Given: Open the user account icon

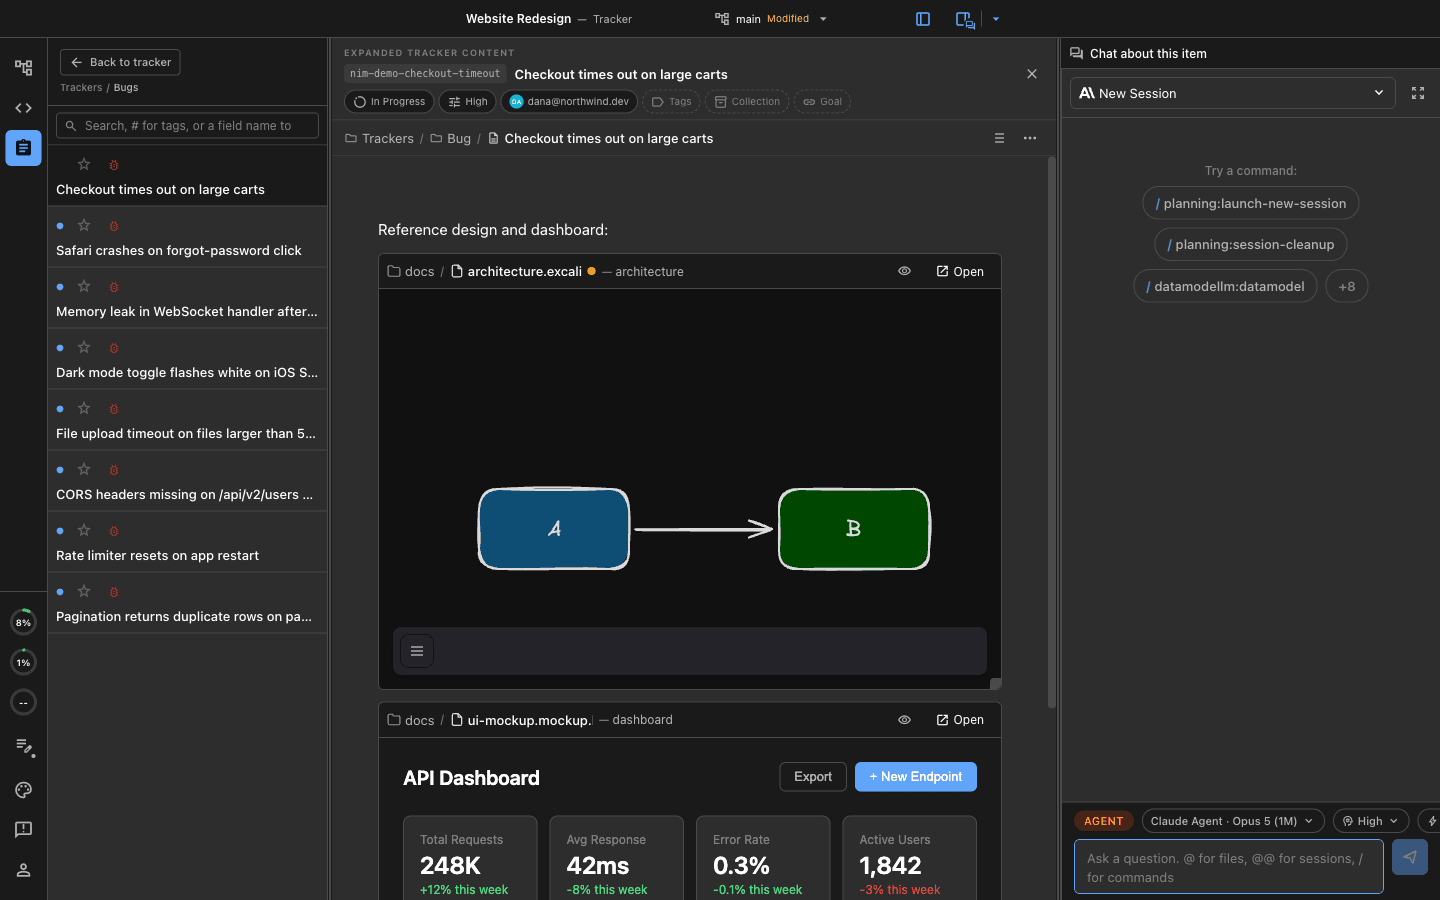Looking at the screenshot, I should (x=23, y=870).
